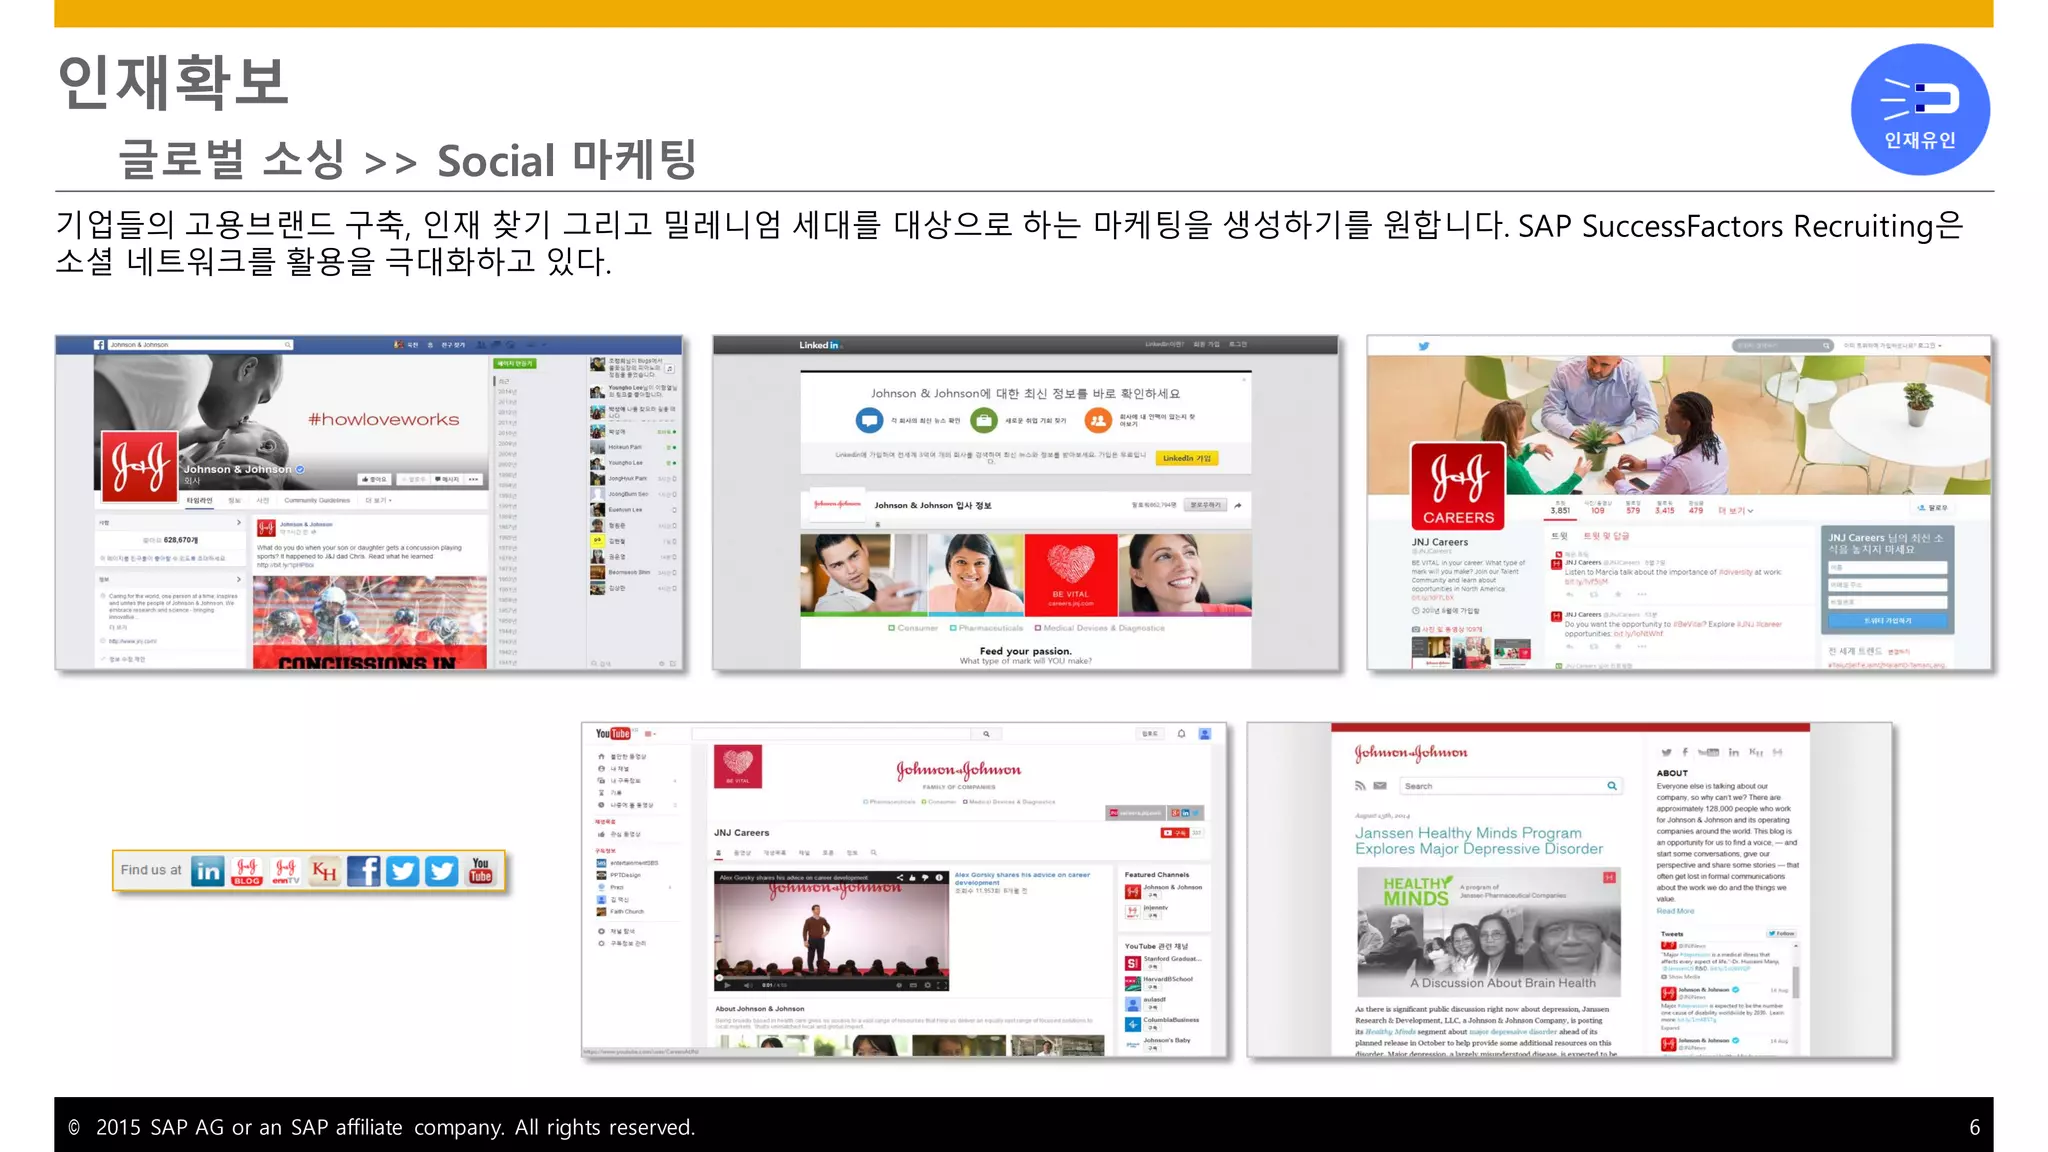Open HarvardBSchool related channel

pyautogui.click(x=1160, y=982)
